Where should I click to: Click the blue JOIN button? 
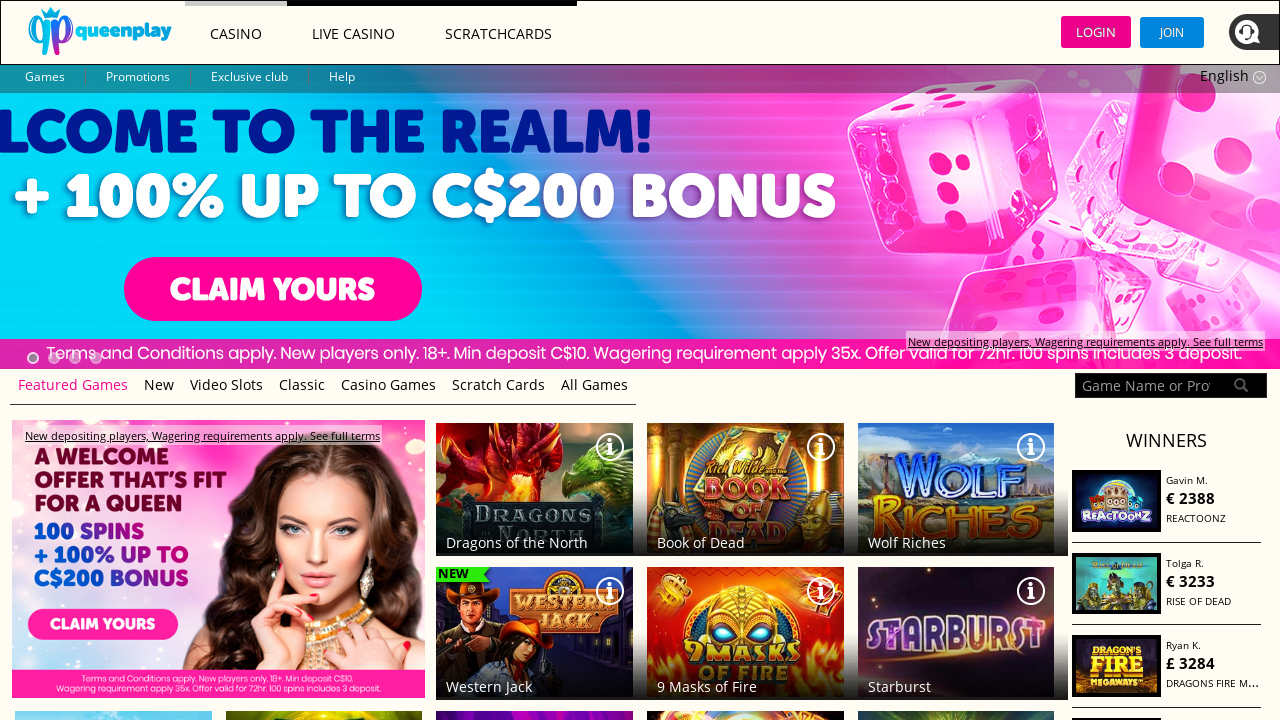(1172, 32)
